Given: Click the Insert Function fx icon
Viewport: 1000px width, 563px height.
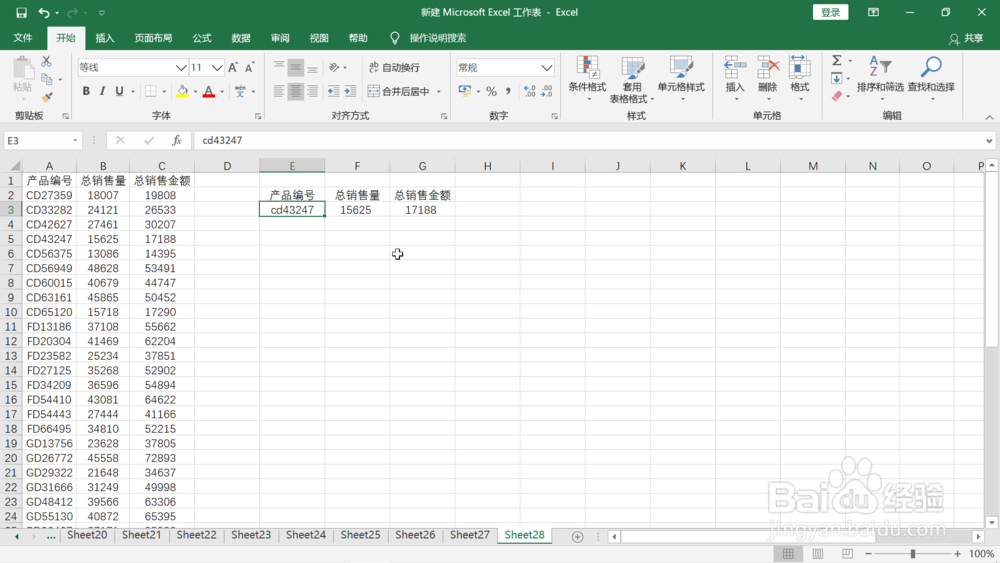Looking at the screenshot, I should point(177,140).
